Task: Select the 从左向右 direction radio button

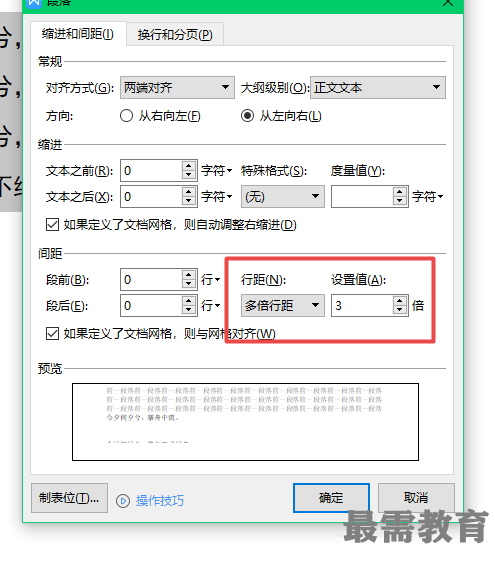Action: pyautogui.click(x=247, y=116)
